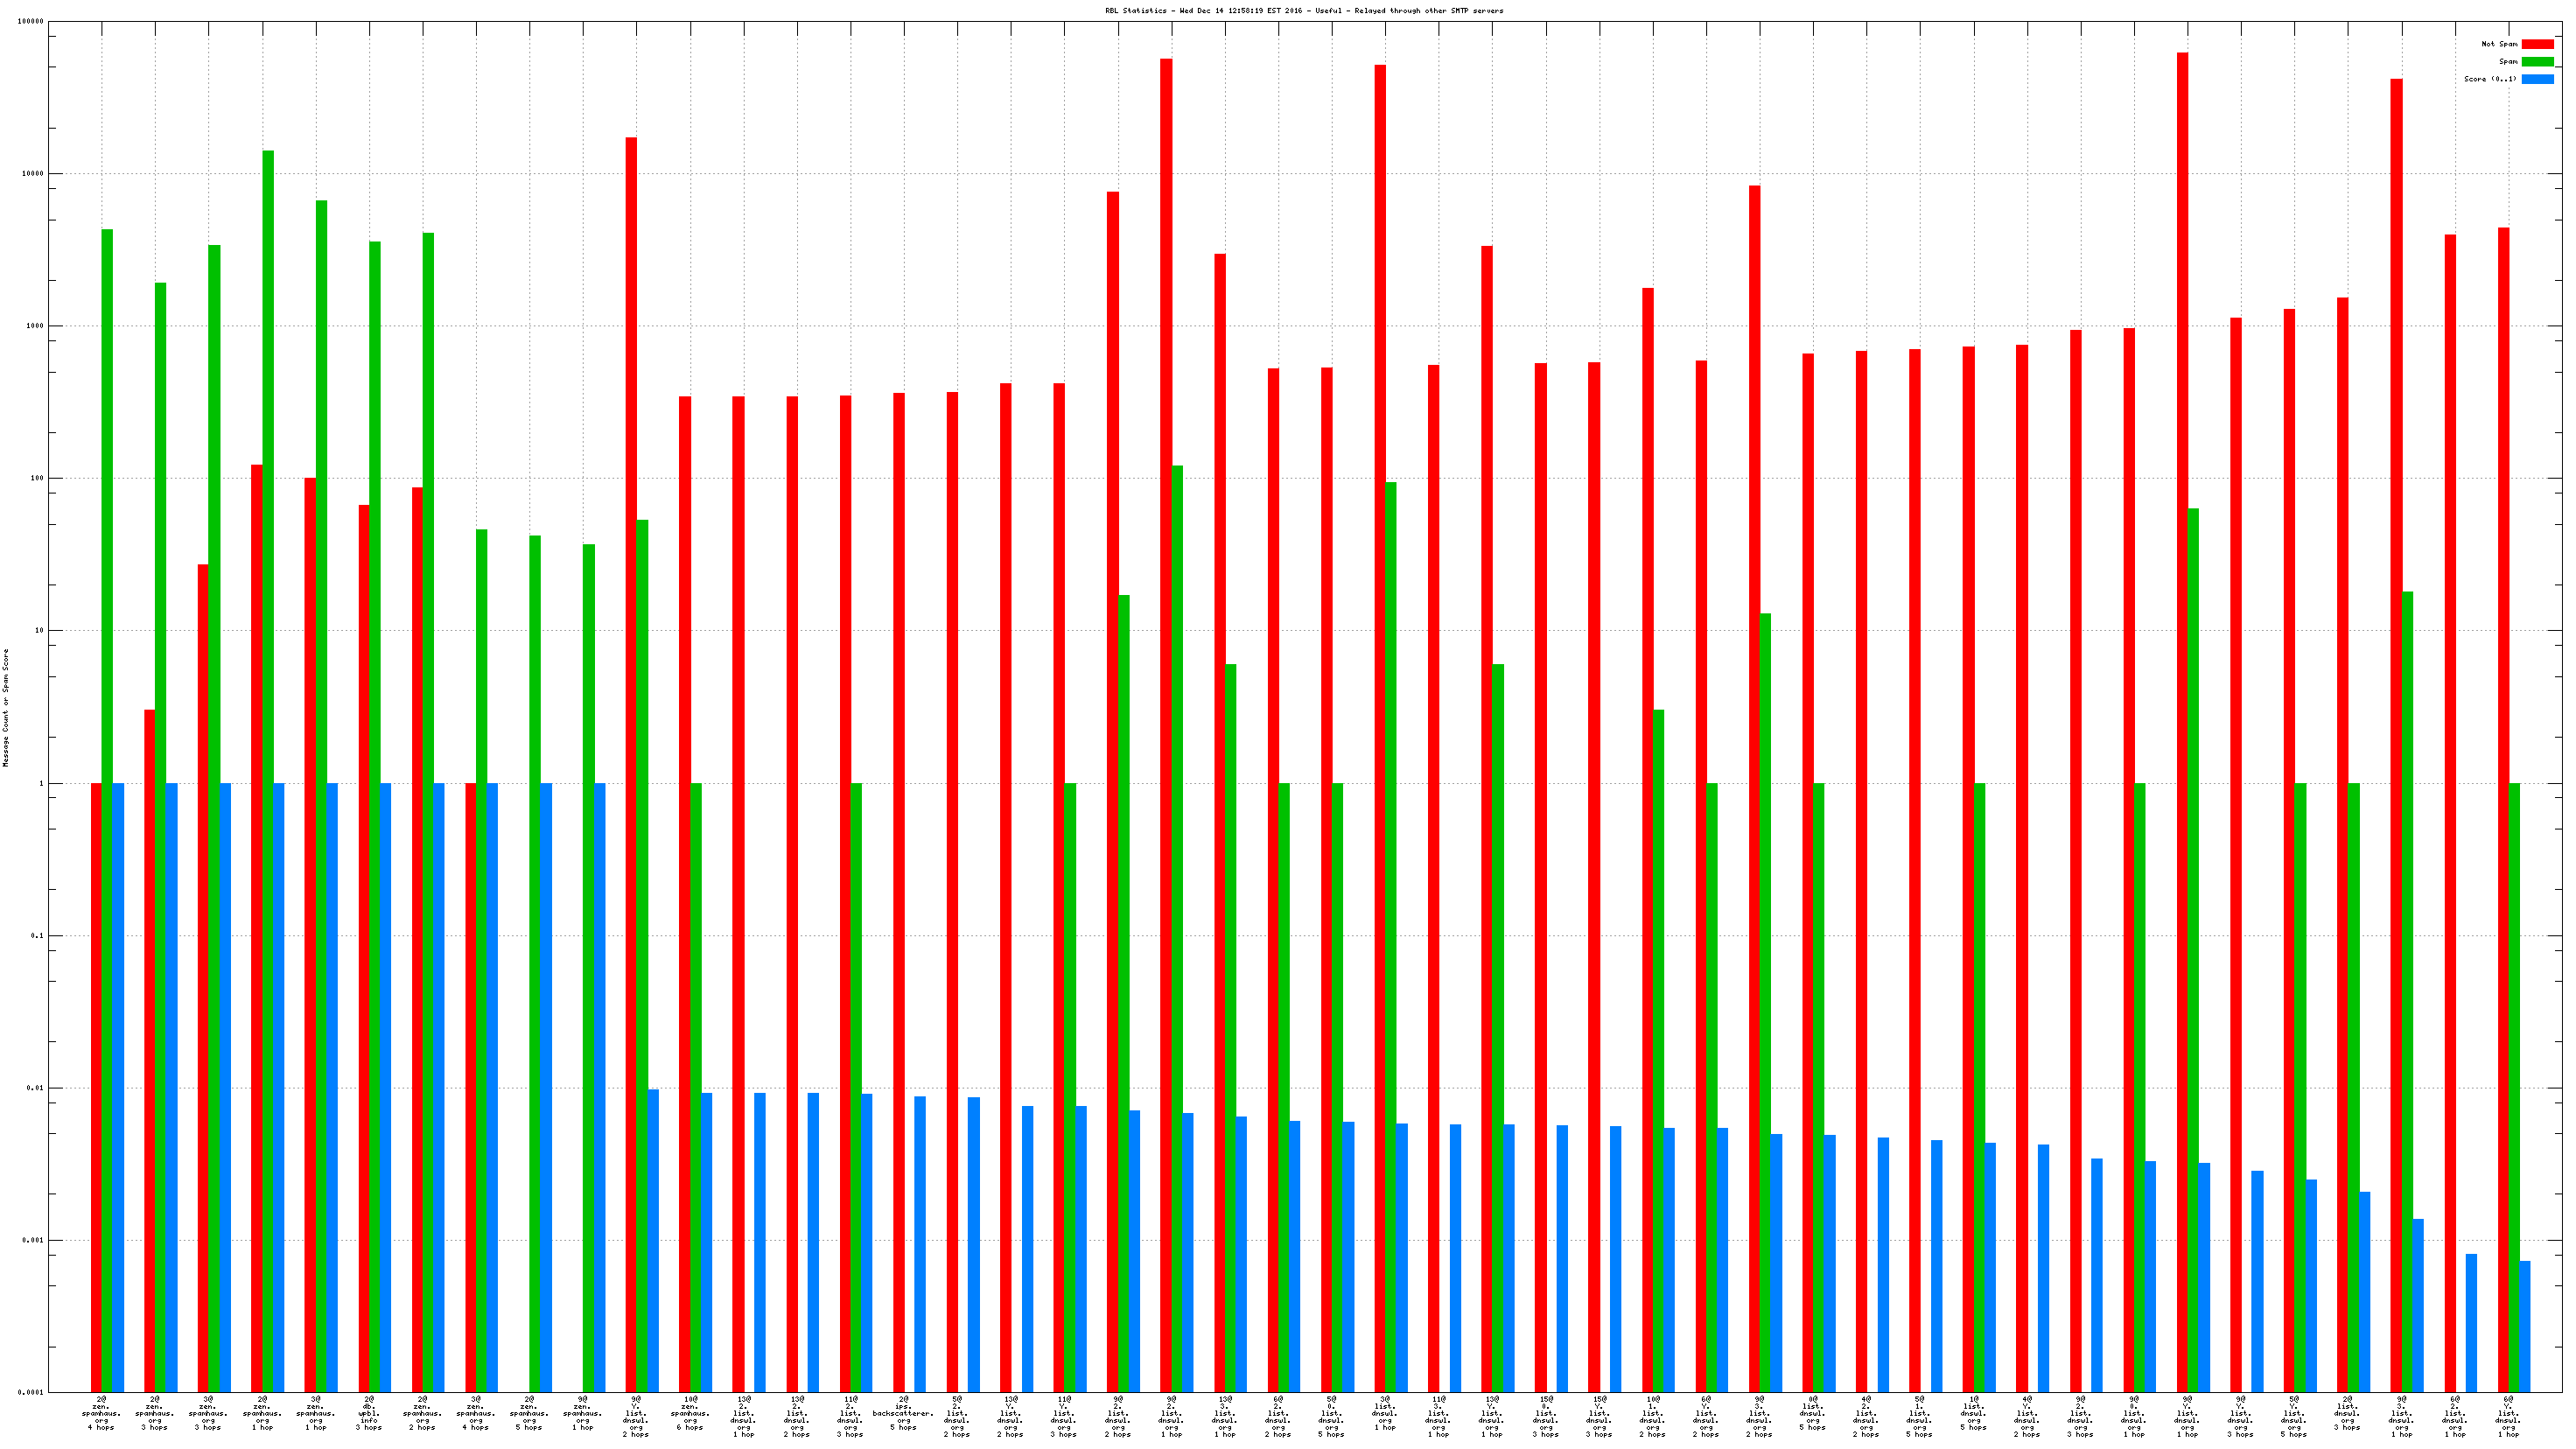Click the 'Message Count or Spam Score' axis title
The height and width of the screenshot is (1449, 2576).
pyautogui.click(x=6, y=707)
